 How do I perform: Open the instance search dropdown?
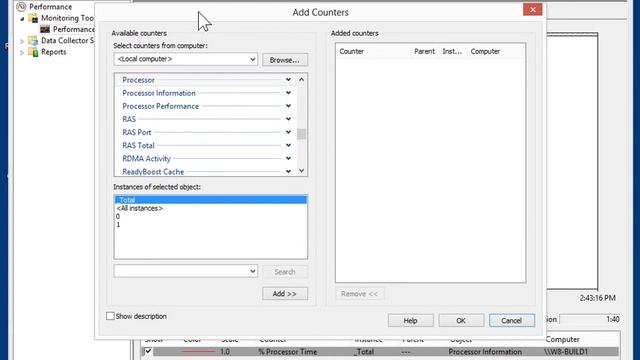pyautogui.click(x=253, y=271)
